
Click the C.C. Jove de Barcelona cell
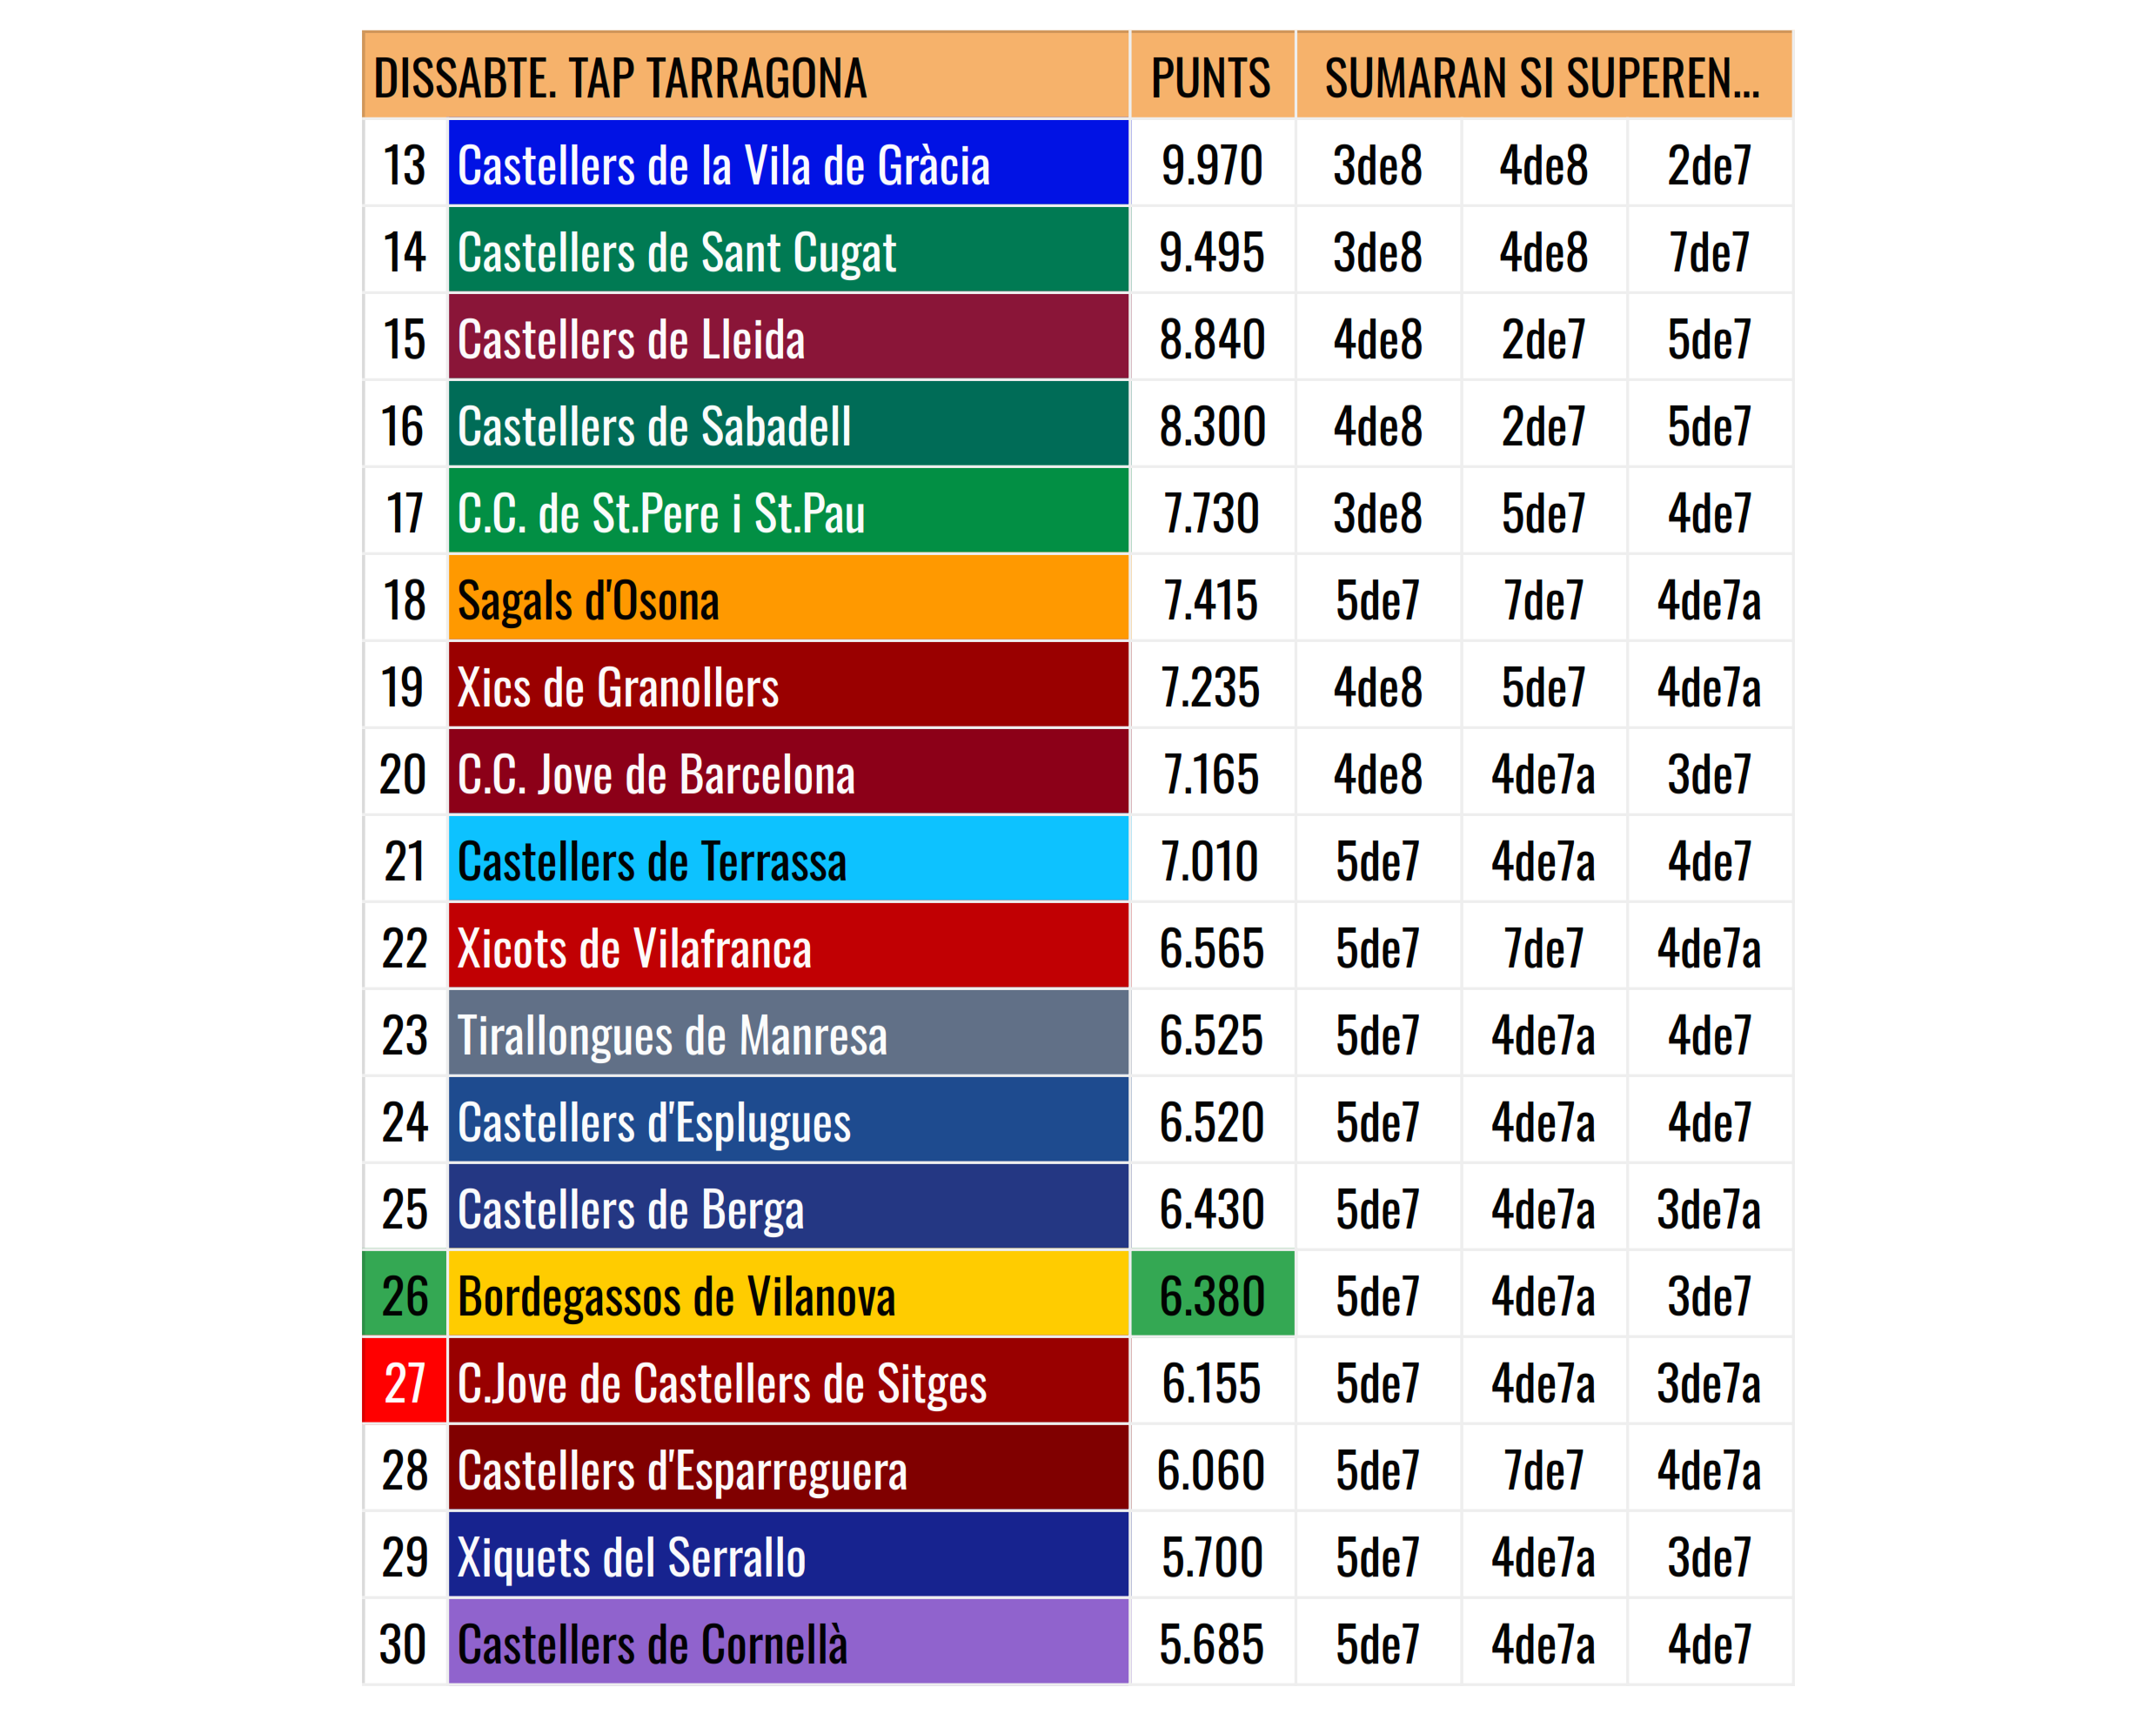[x=788, y=772]
